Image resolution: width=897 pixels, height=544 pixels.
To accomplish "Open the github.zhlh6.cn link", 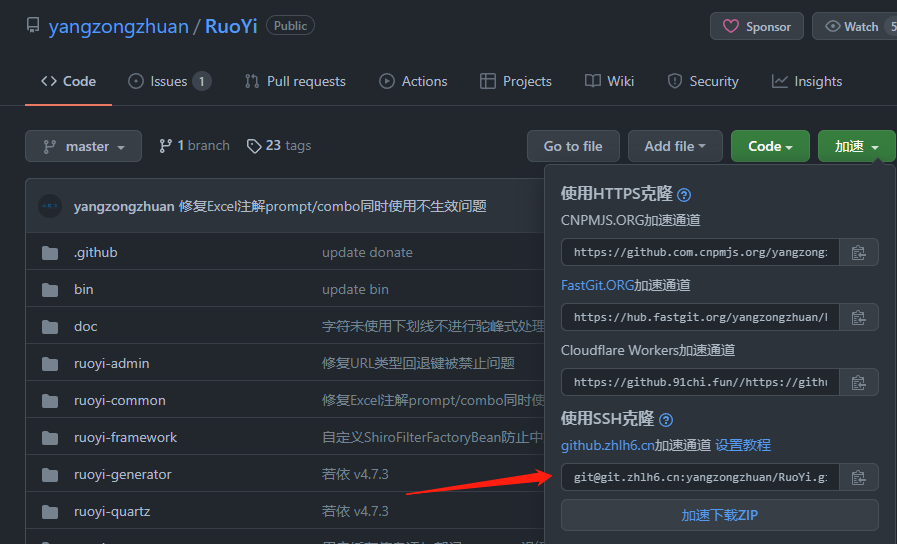I will tap(608, 445).
